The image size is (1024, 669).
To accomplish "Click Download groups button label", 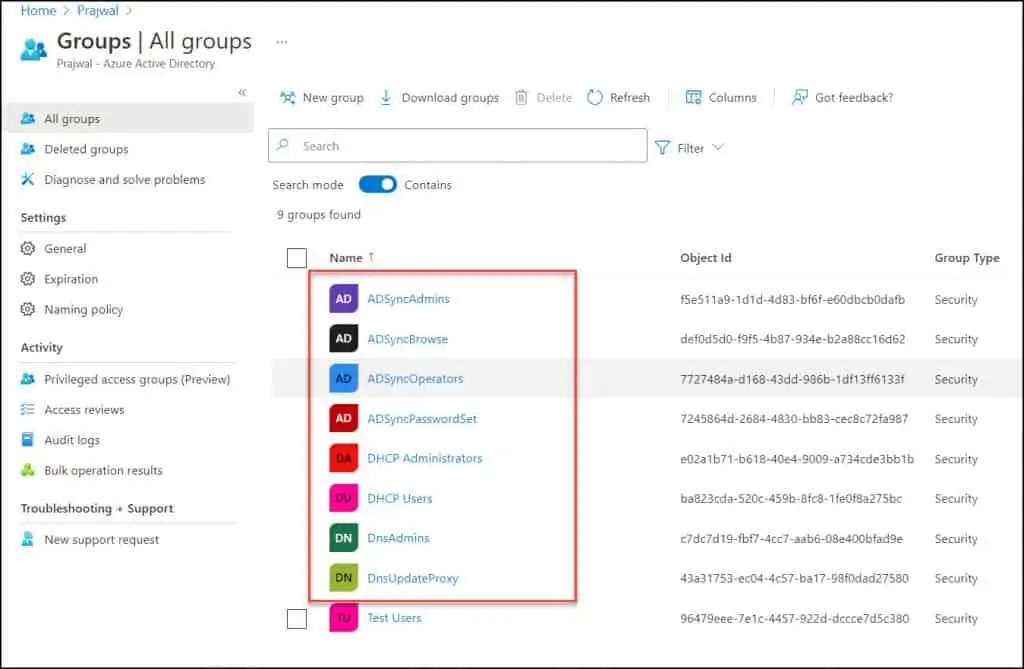I will (450, 97).
